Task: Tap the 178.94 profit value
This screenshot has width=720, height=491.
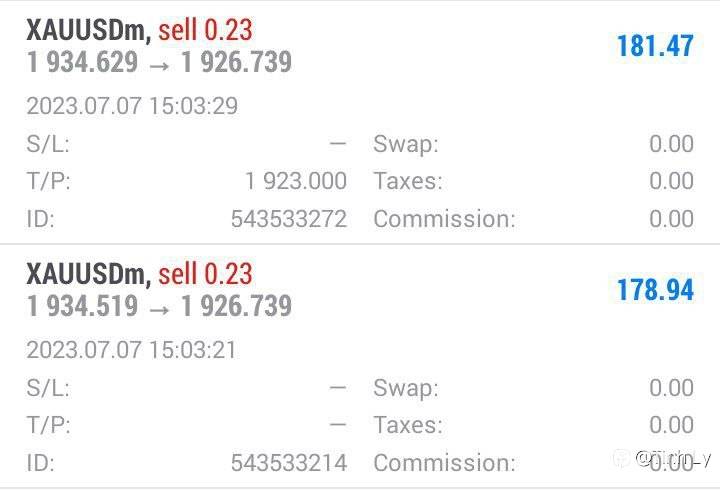Action: (655, 290)
